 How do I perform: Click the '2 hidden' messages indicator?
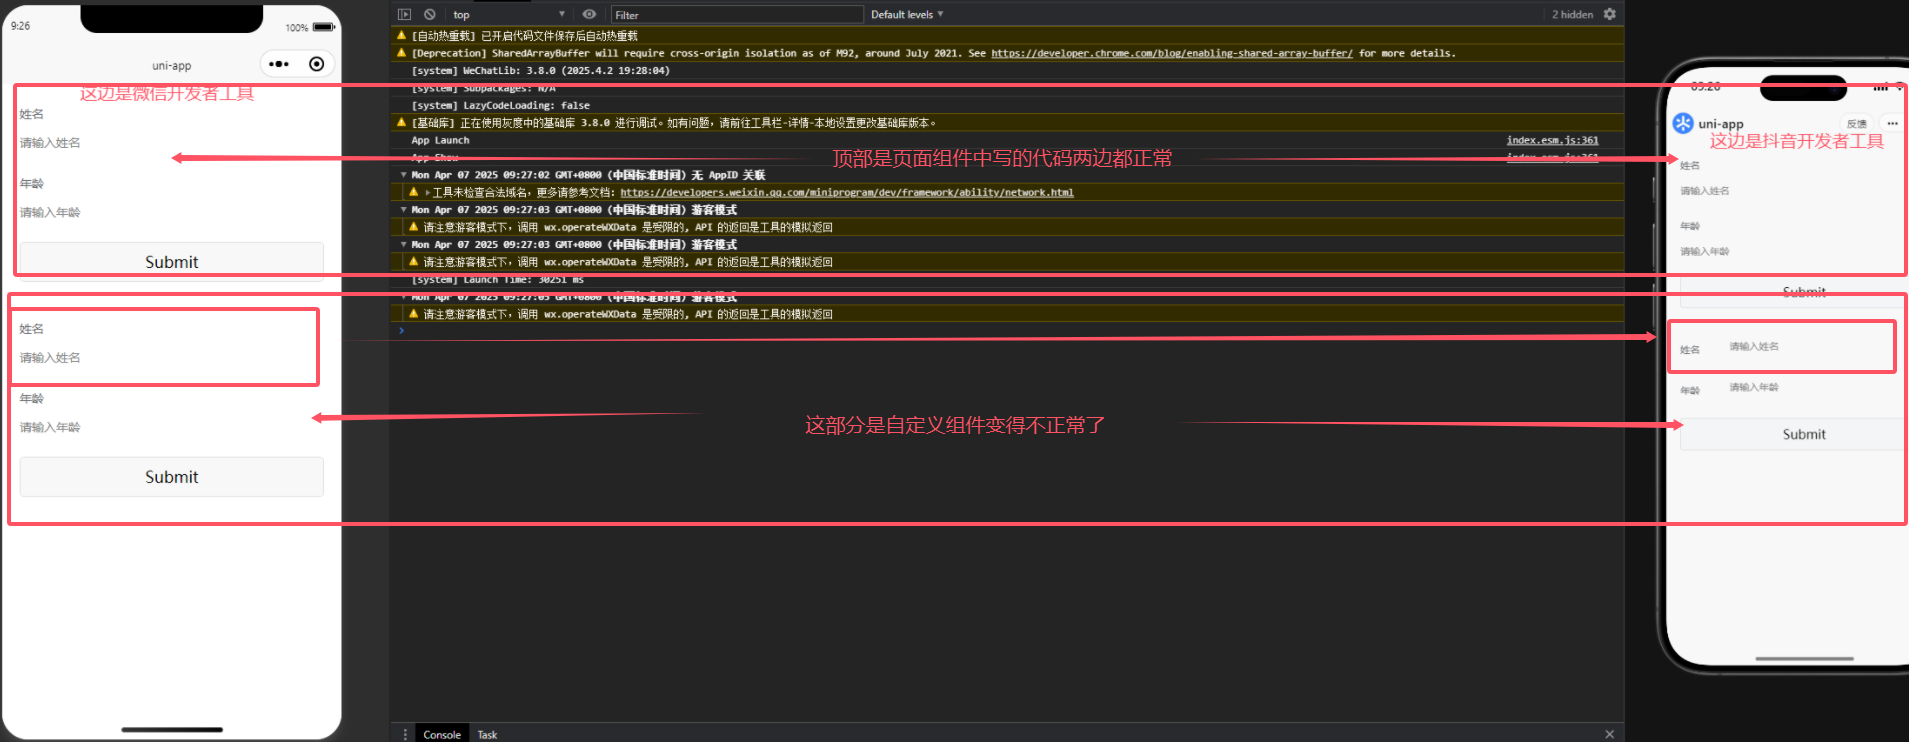1572,14
